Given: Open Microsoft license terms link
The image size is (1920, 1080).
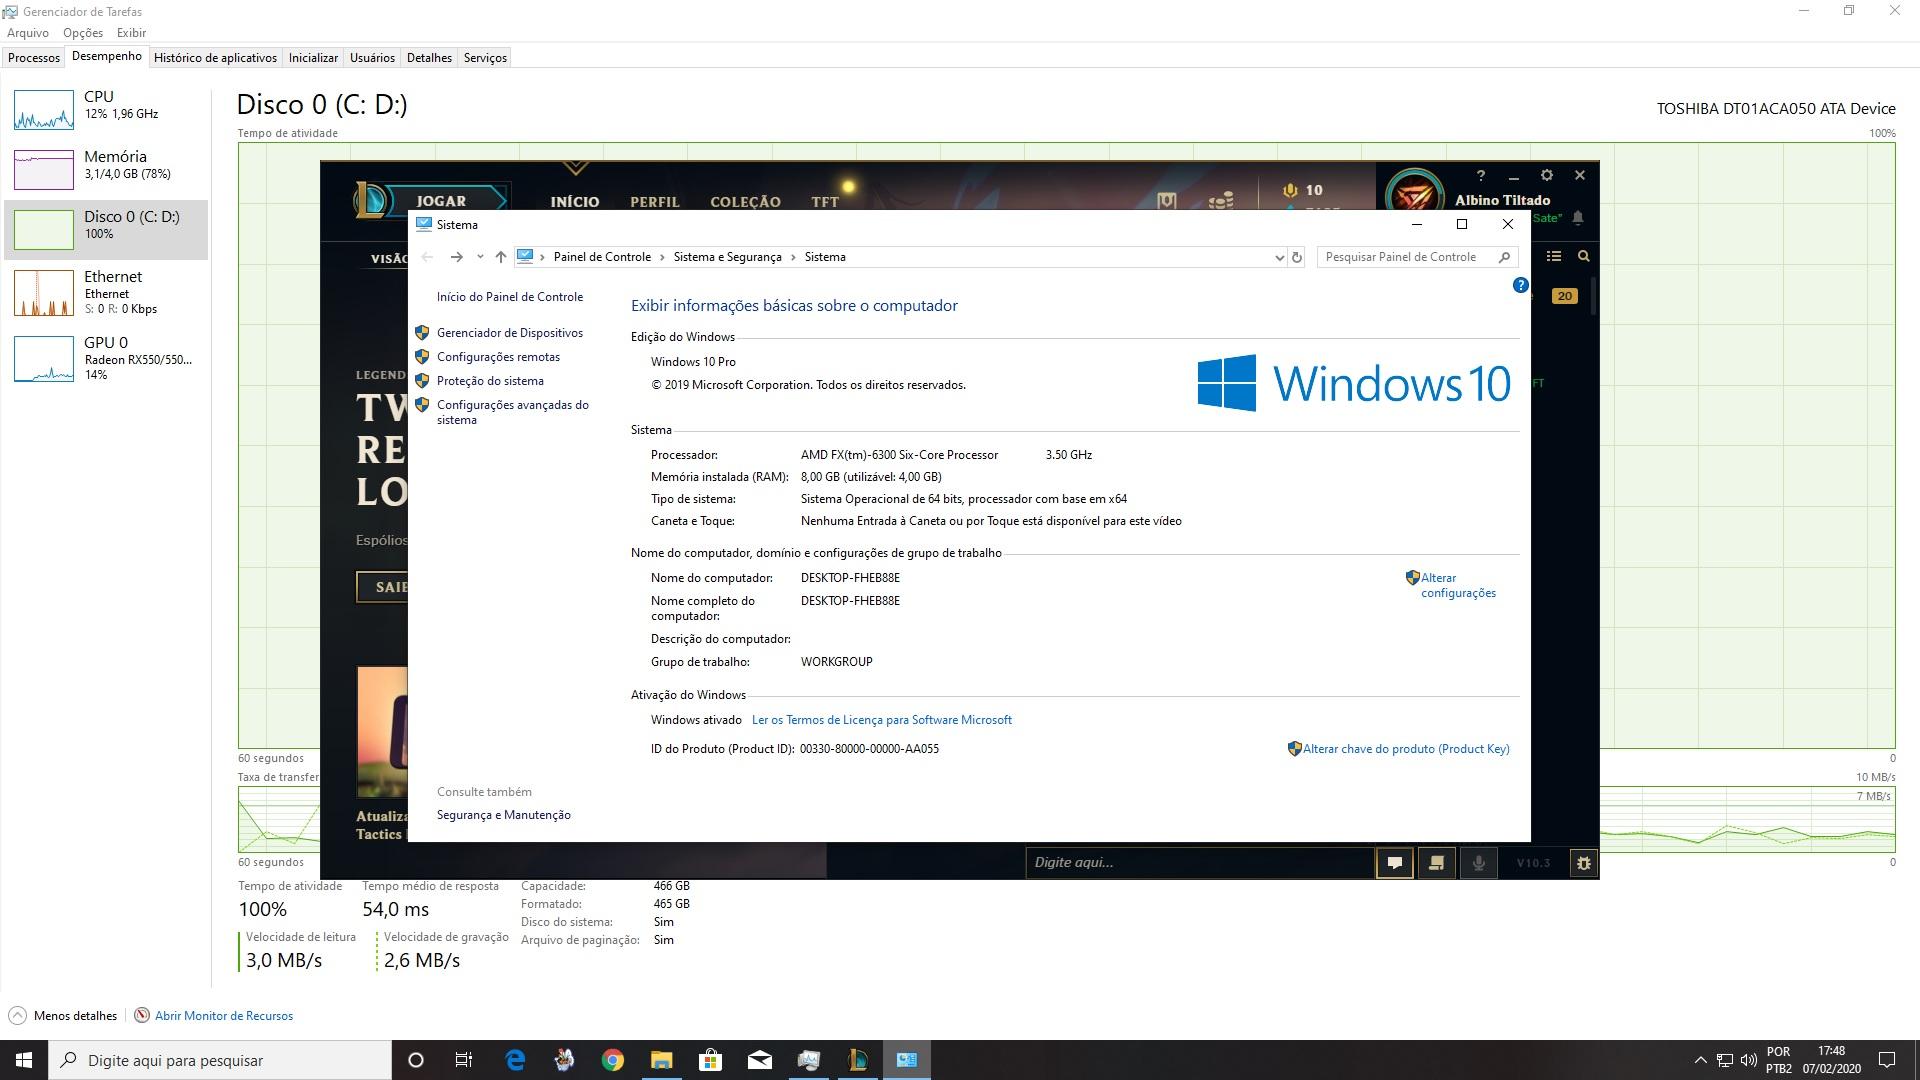Looking at the screenshot, I should (881, 720).
